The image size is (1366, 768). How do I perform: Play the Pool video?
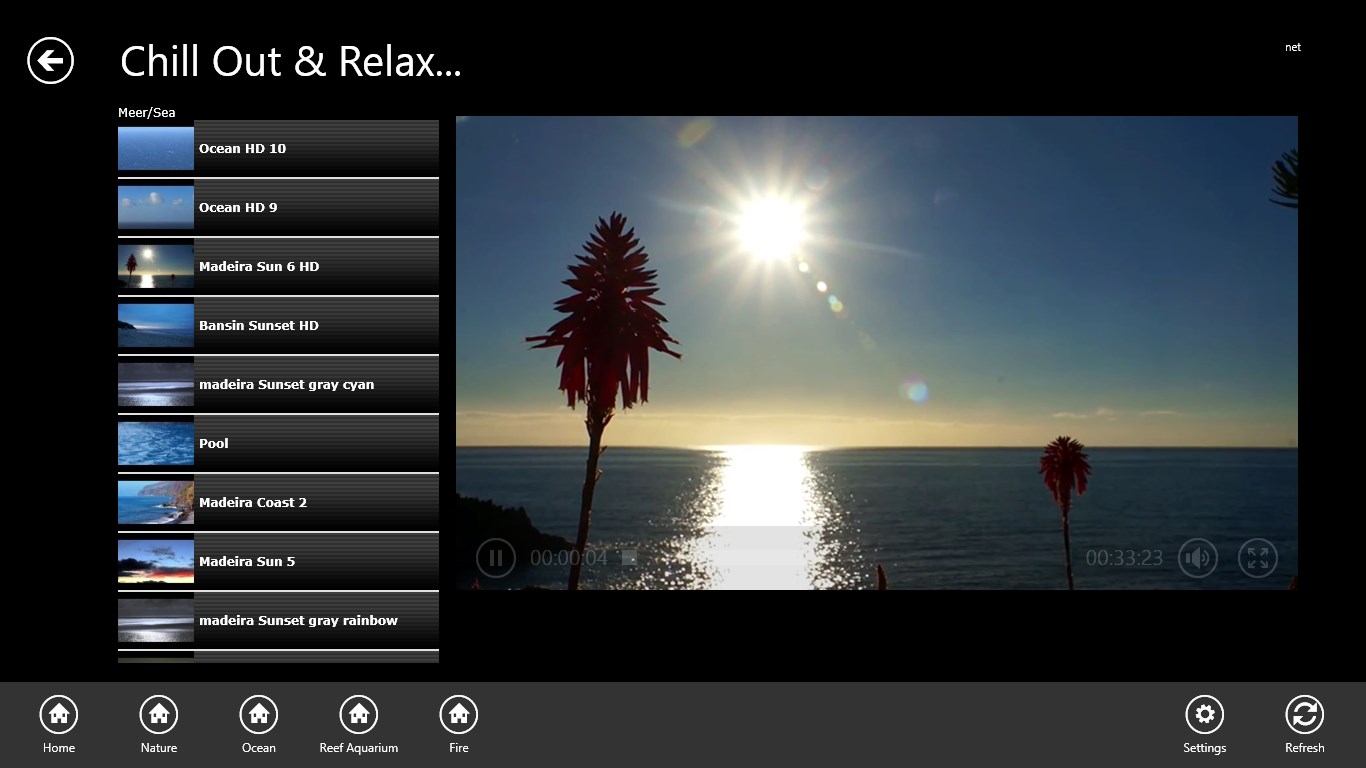click(x=278, y=444)
